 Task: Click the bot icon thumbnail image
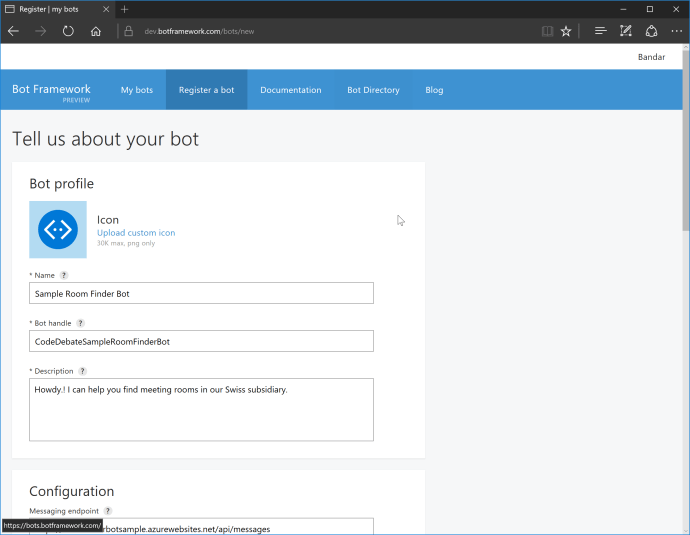point(58,230)
